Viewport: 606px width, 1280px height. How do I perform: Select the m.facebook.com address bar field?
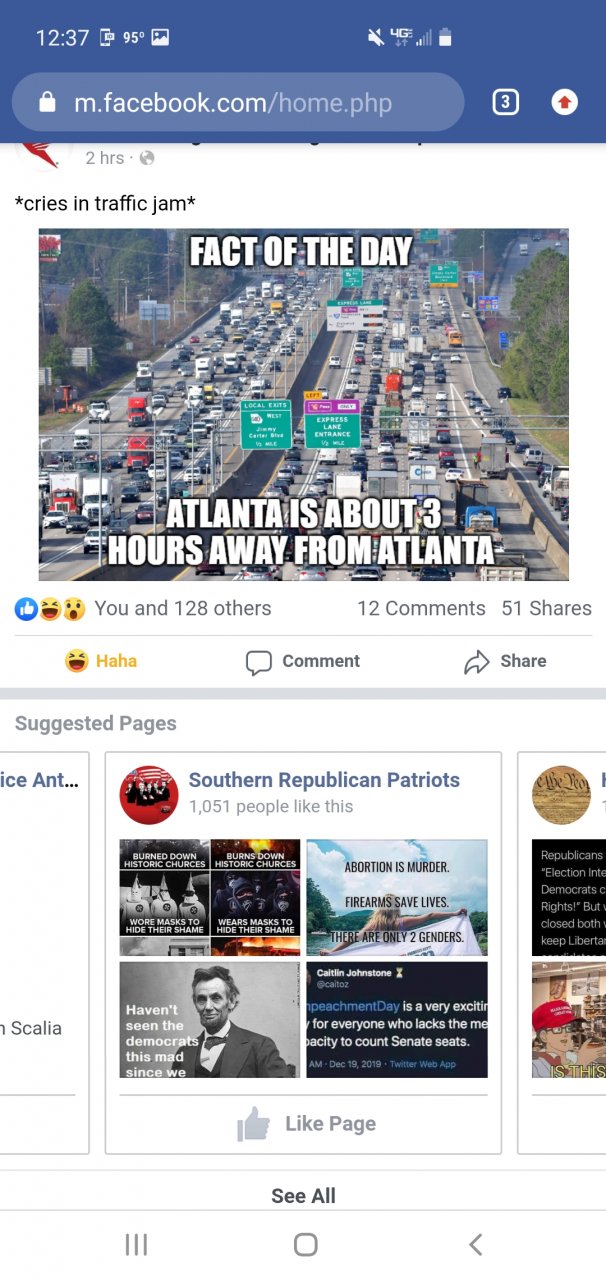click(x=238, y=102)
